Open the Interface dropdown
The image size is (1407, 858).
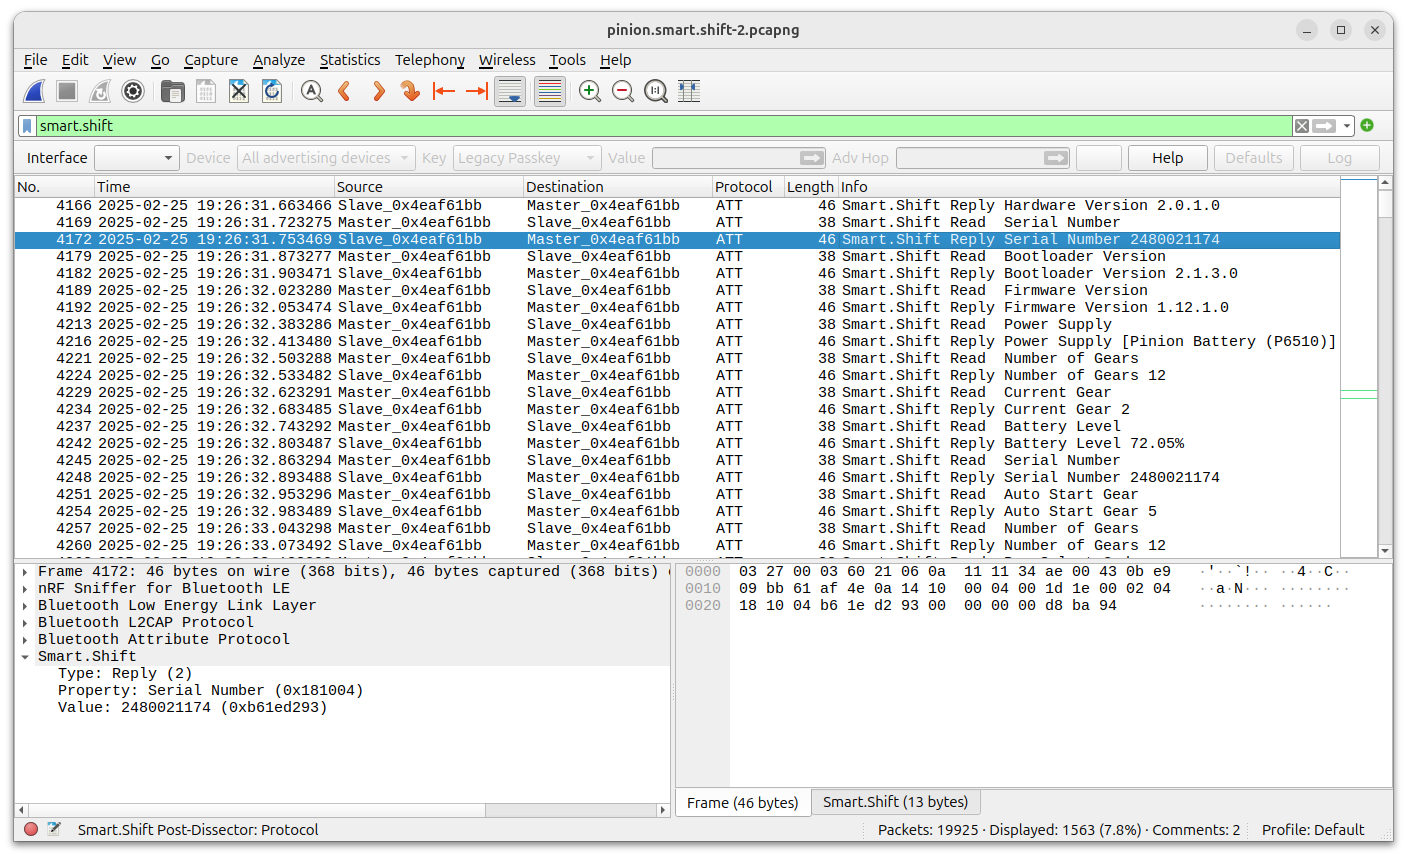[136, 158]
